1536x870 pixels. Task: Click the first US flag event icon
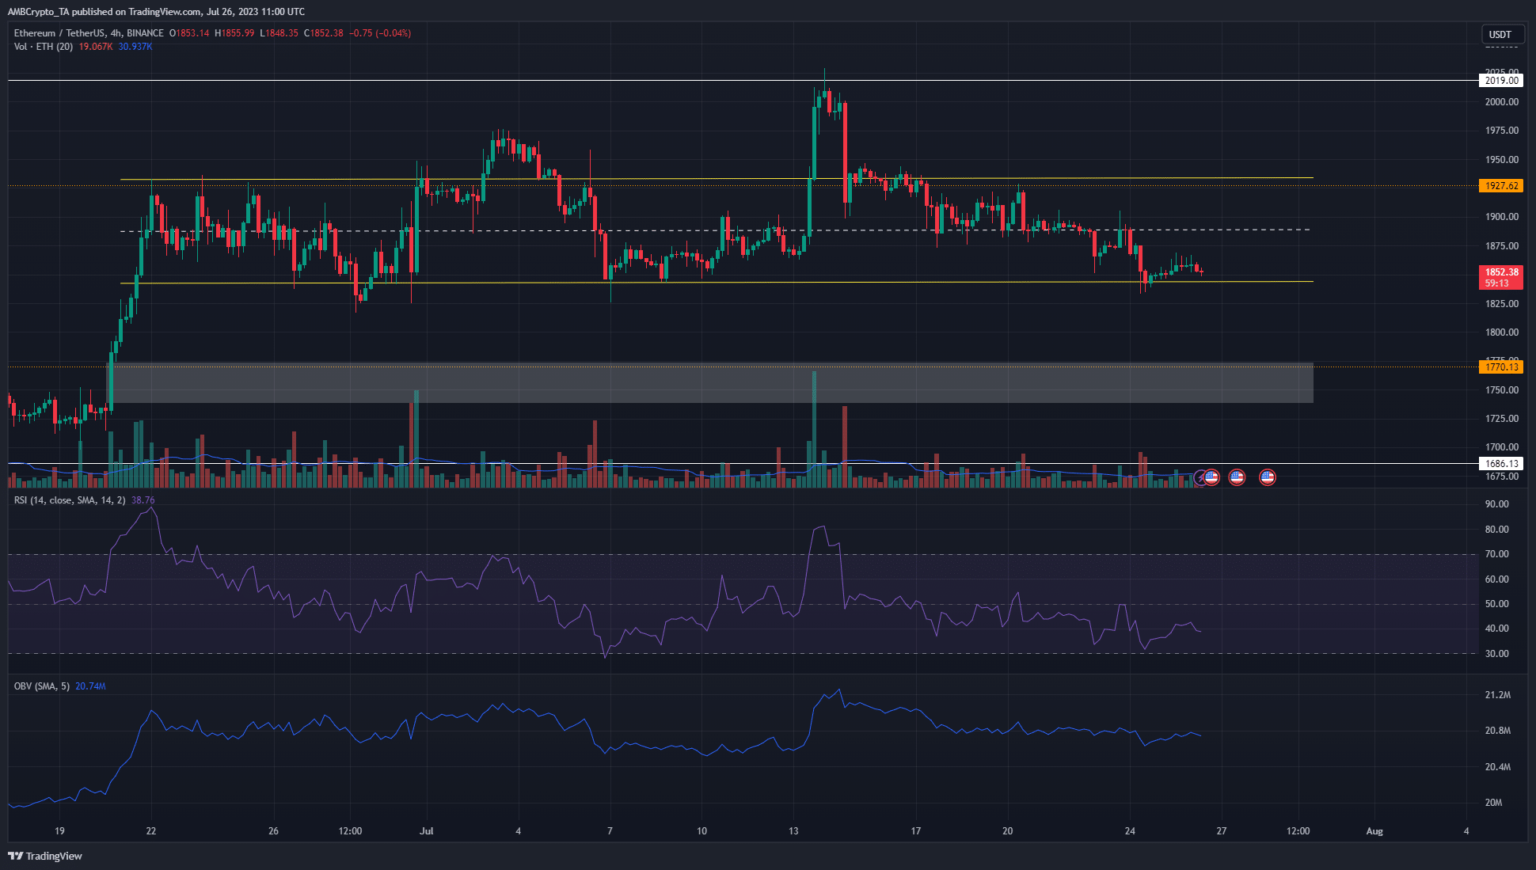pyautogui.click(x=1212, y=478)
